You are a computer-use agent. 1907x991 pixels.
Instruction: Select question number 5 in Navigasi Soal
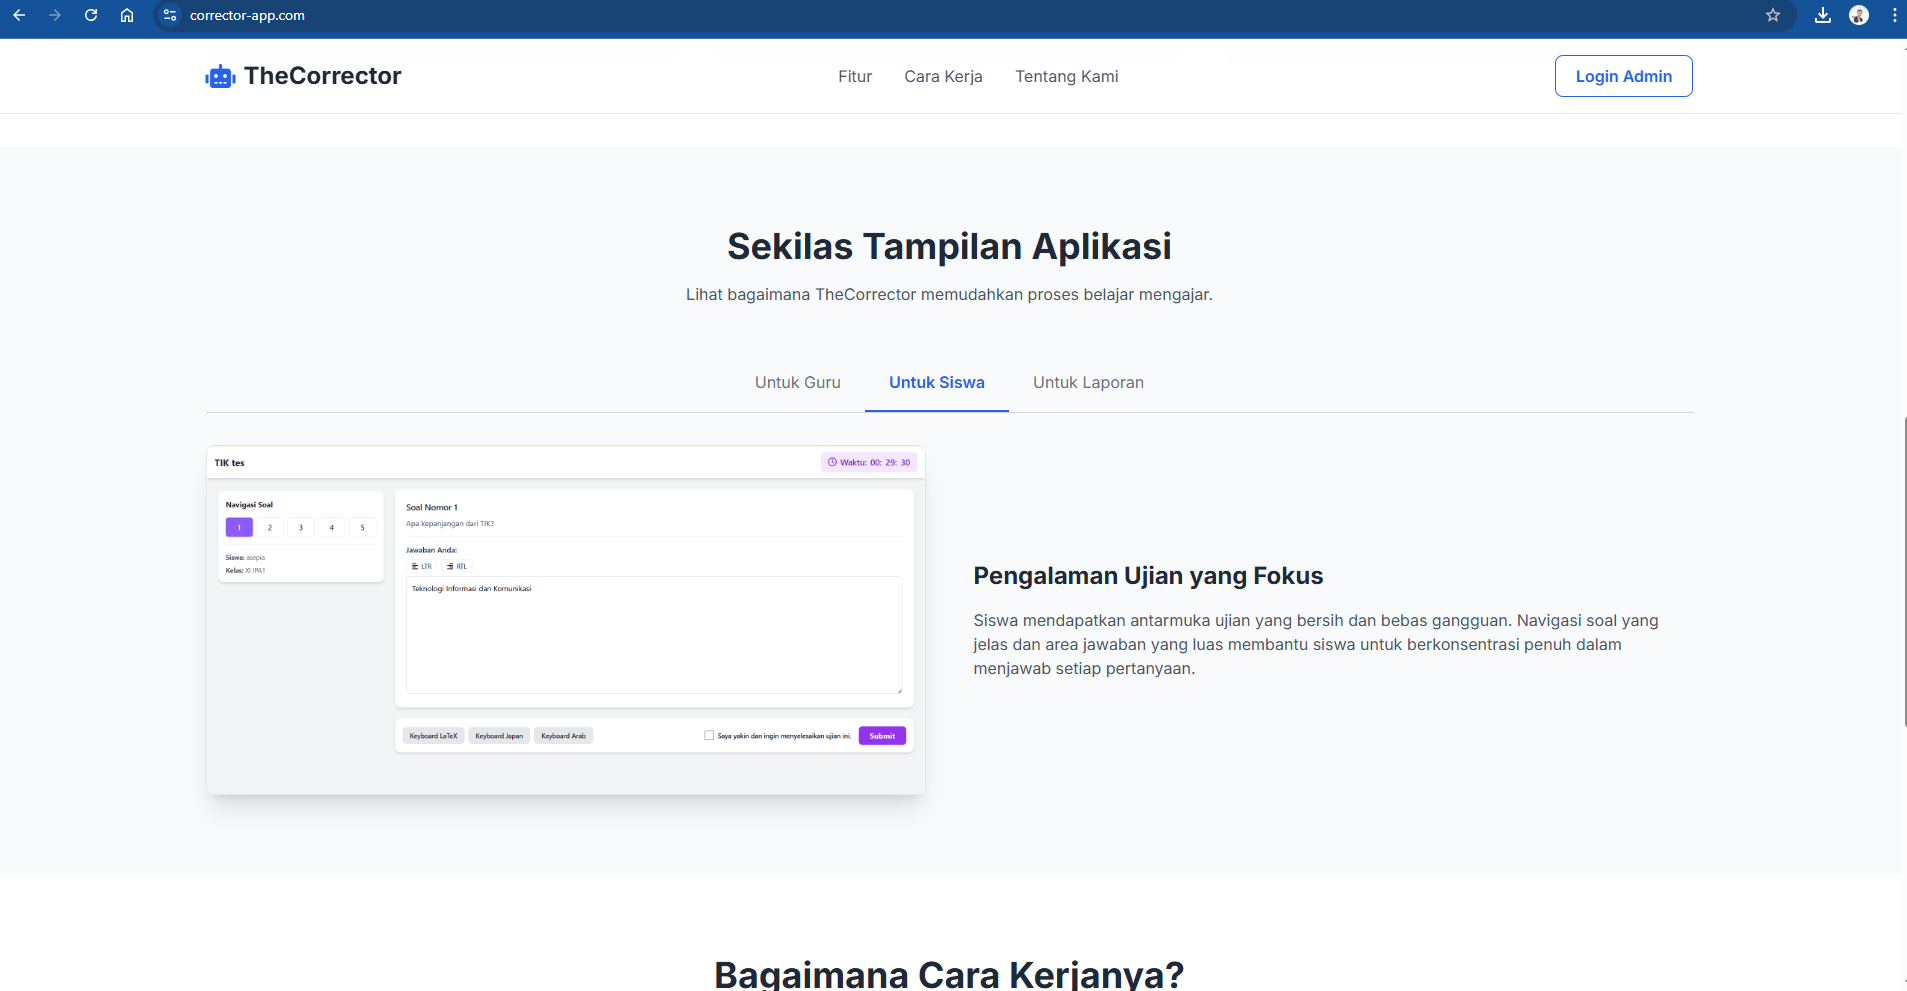click(363, 527)
